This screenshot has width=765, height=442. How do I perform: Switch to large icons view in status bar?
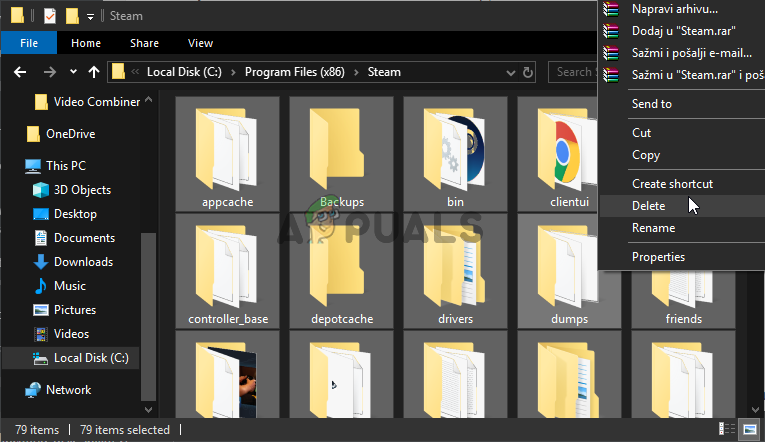(x=750, y=429)
